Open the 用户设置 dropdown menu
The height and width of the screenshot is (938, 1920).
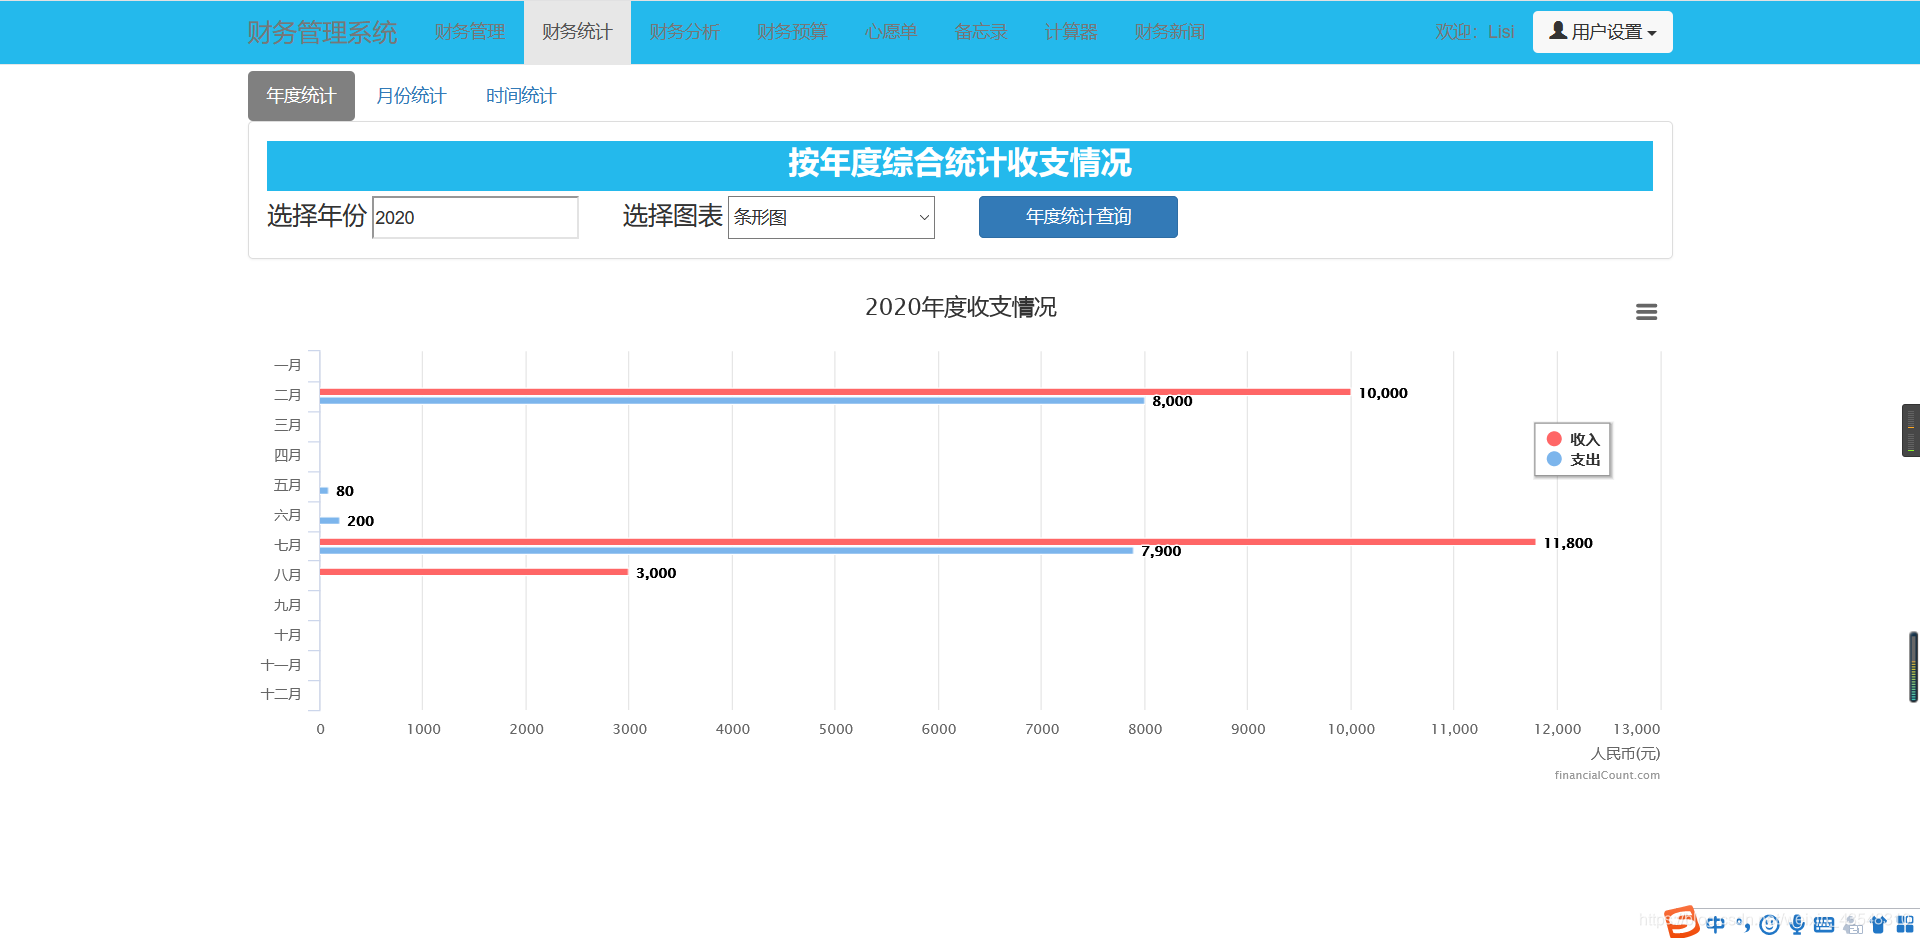[1602, 32]
